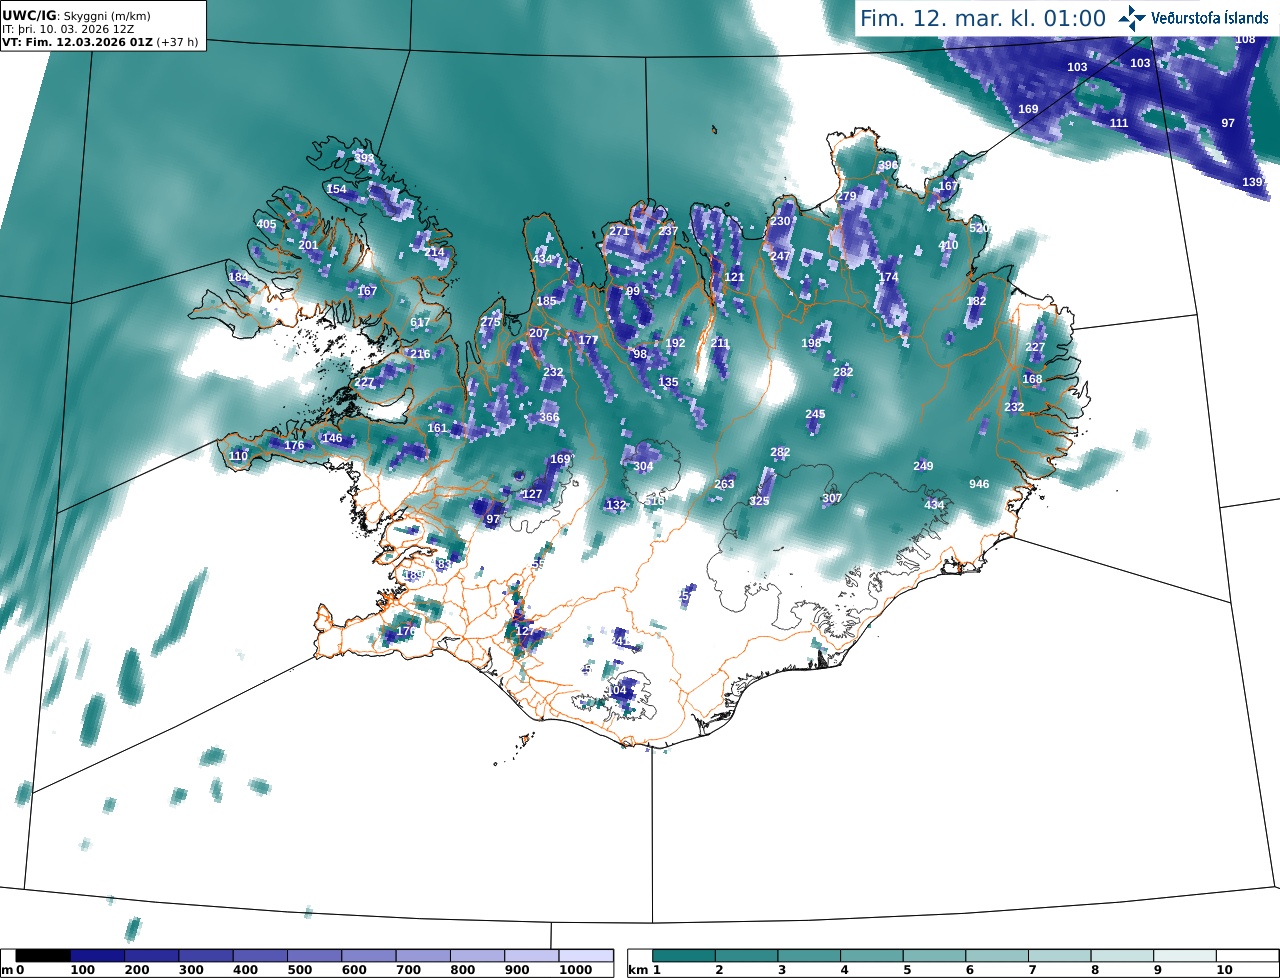Click the visibility value 211

tap(720, 343)
